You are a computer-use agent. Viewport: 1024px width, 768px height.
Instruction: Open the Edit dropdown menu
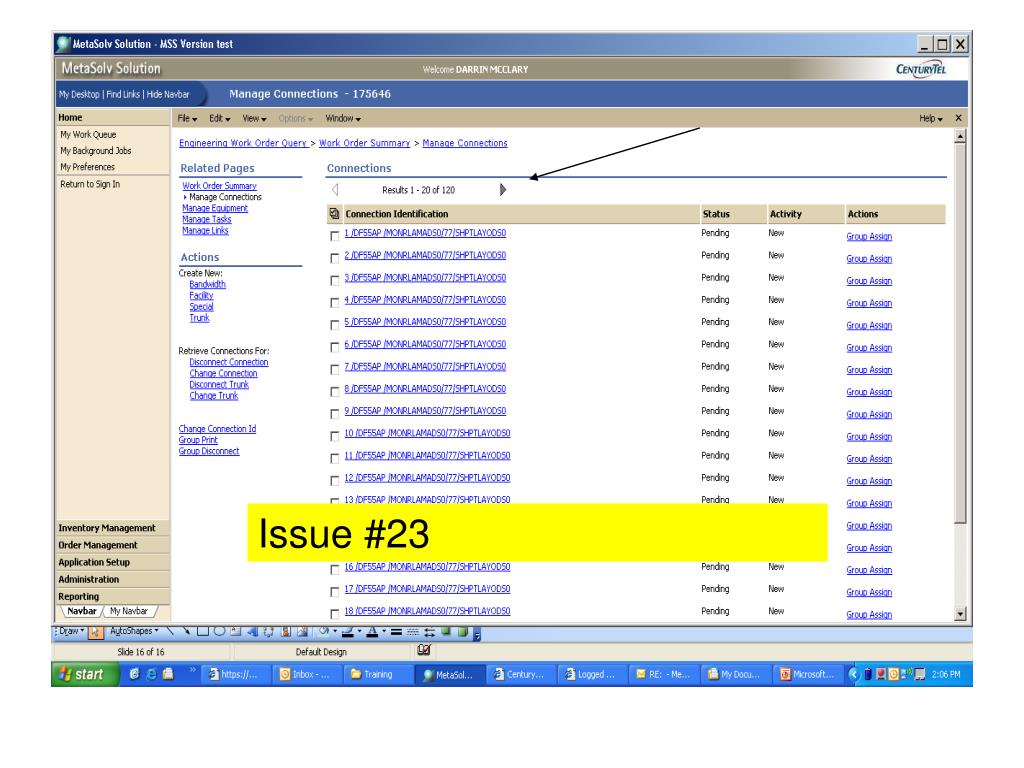(219, 118)
